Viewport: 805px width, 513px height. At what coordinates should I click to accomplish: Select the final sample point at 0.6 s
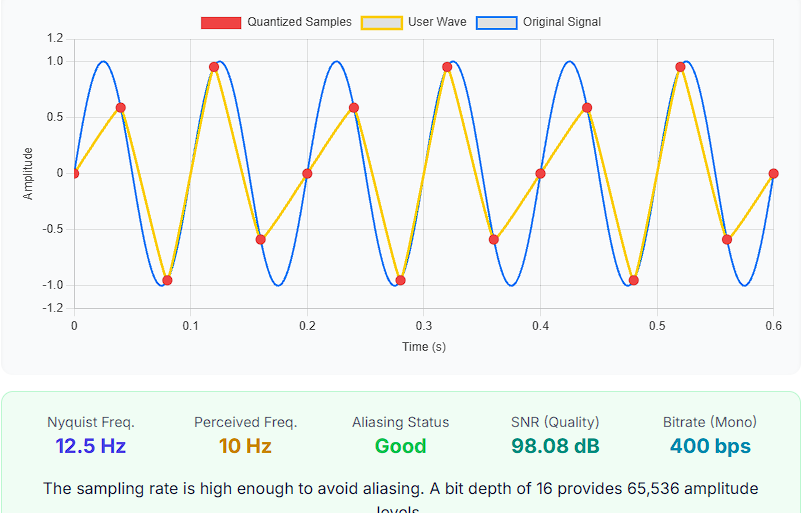[x=773, y=174]
